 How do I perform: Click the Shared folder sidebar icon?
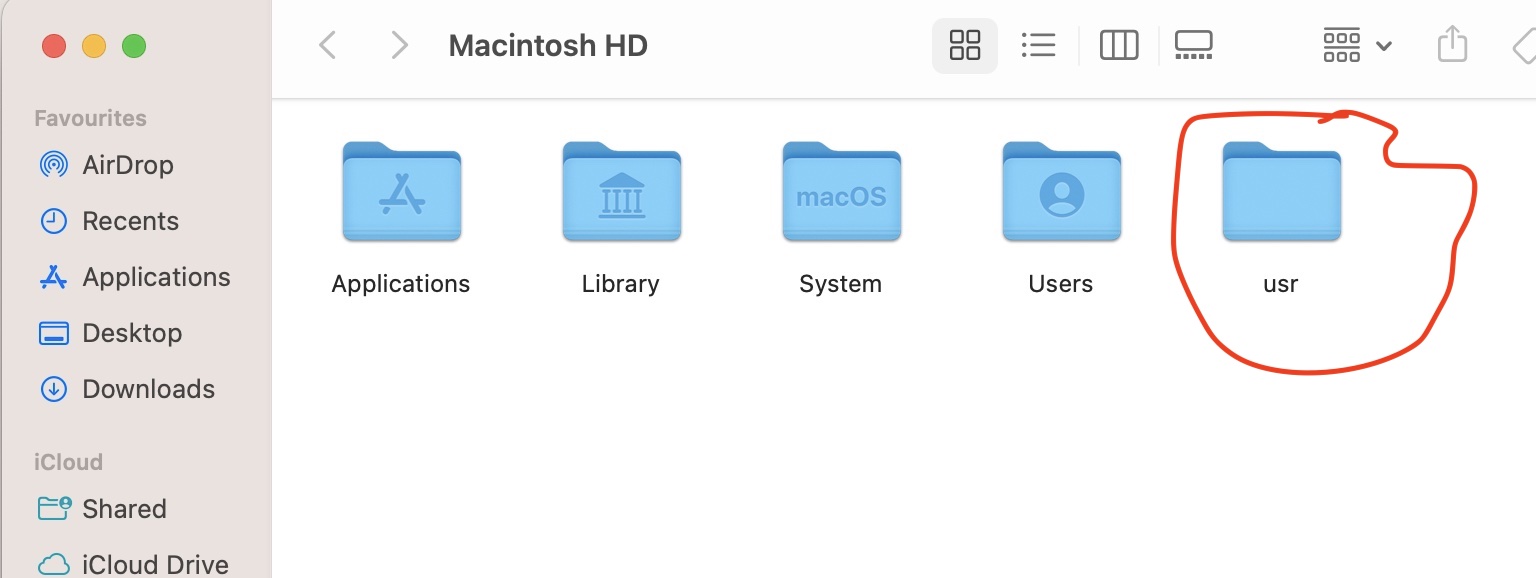tap(54, 508)
